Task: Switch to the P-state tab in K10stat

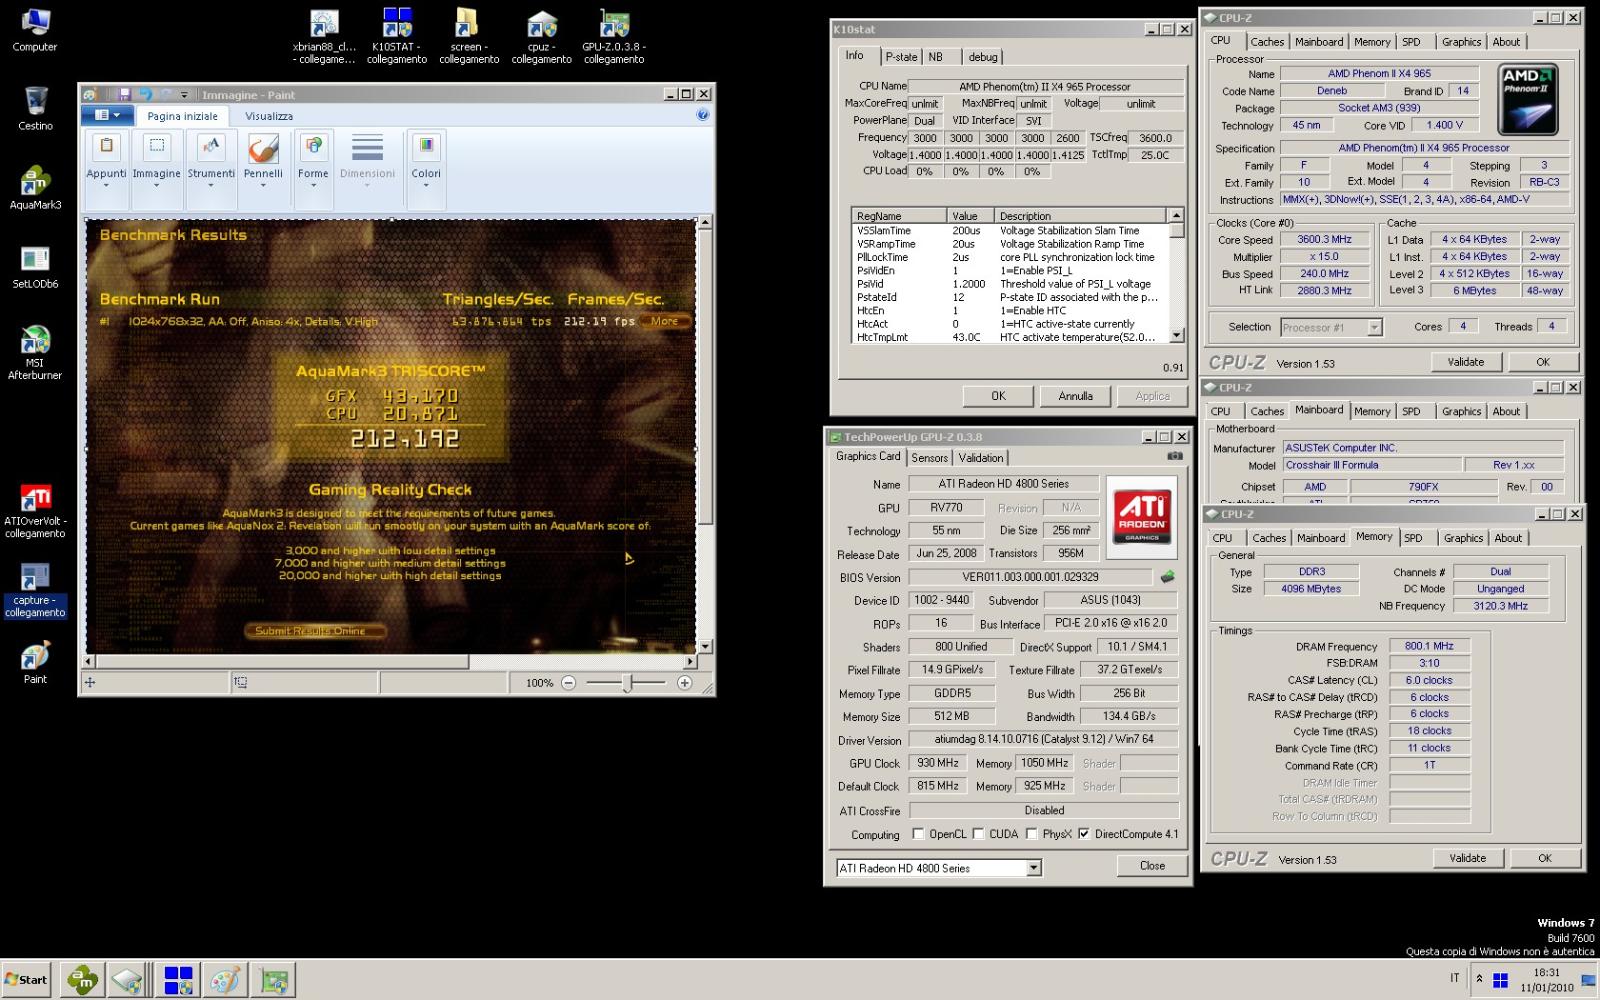Action: [901, 57]
